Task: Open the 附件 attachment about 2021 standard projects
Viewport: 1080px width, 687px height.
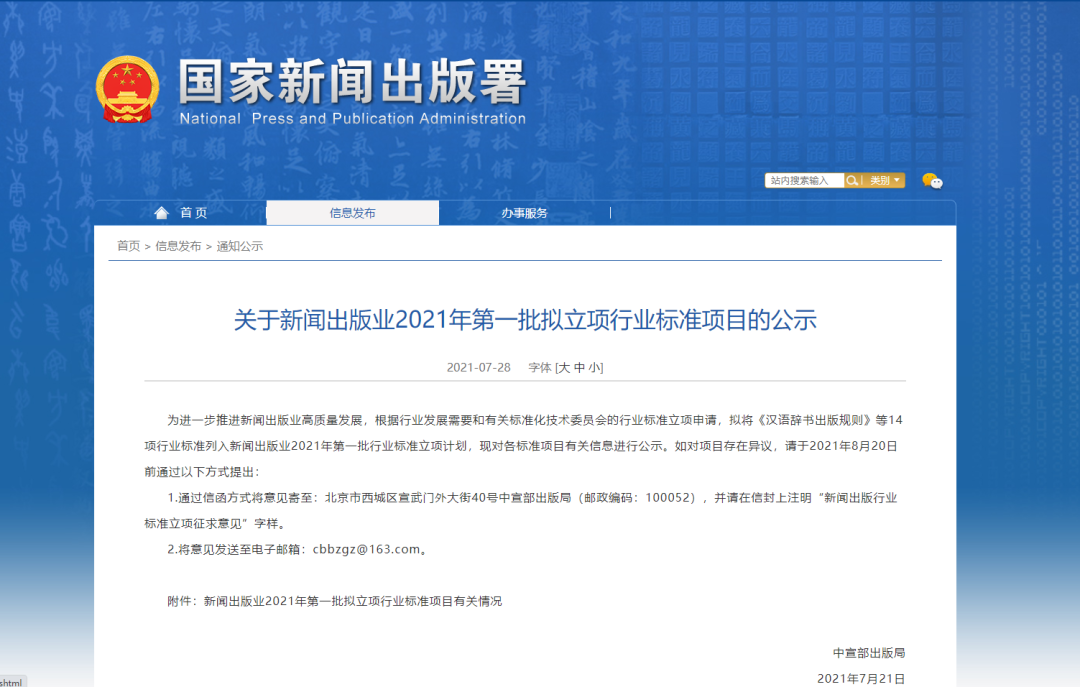Action: [352, 601]
